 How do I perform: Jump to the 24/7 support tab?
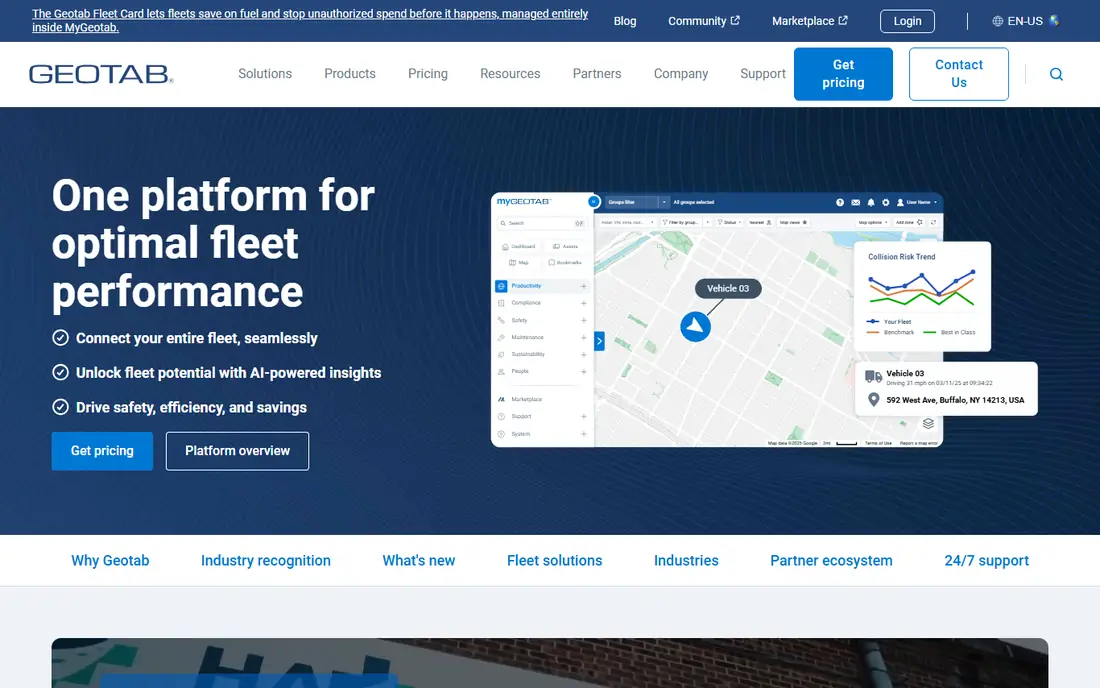986,560
